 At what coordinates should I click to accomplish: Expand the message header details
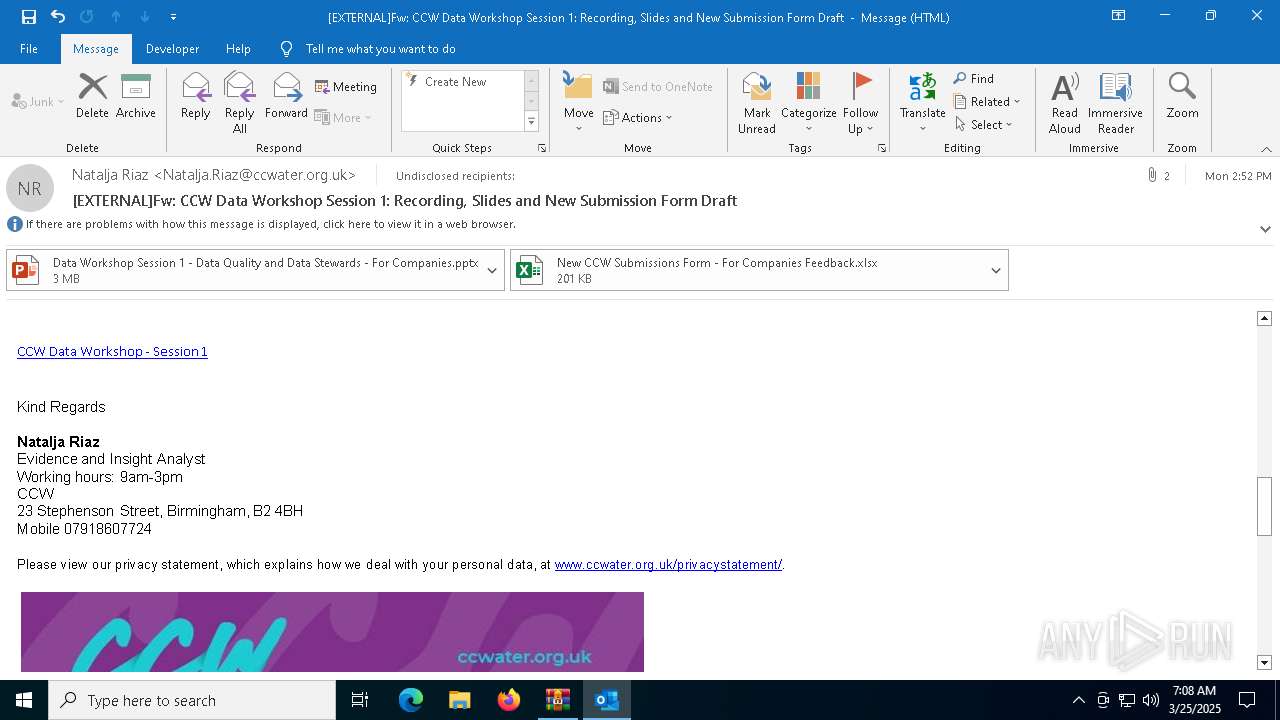pos(1265,229)
